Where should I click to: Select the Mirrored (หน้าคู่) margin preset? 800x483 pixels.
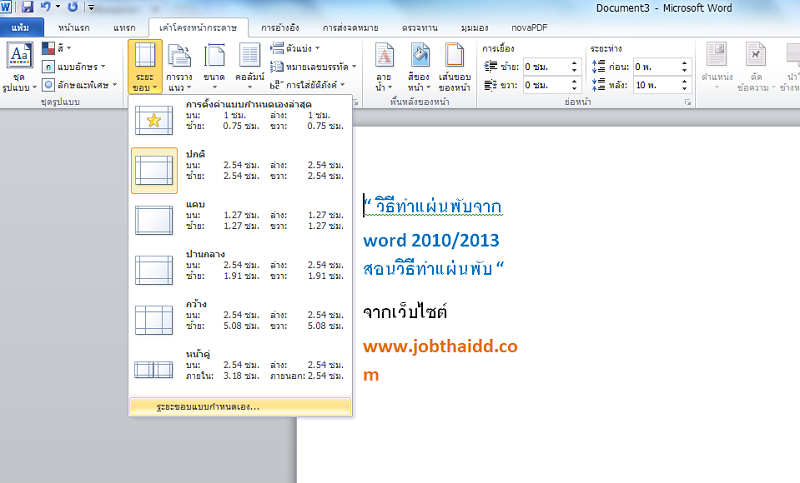click(240, 367)
